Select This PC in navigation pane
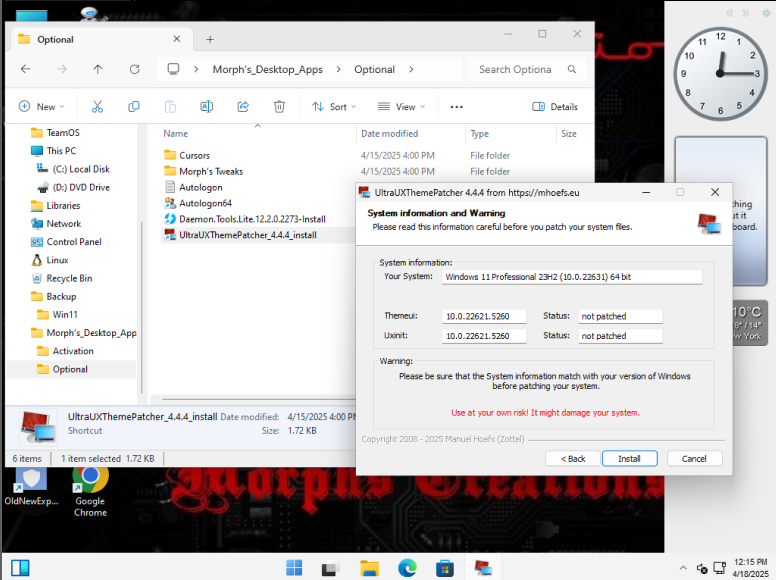776x580 pixels. click(61, 150)
